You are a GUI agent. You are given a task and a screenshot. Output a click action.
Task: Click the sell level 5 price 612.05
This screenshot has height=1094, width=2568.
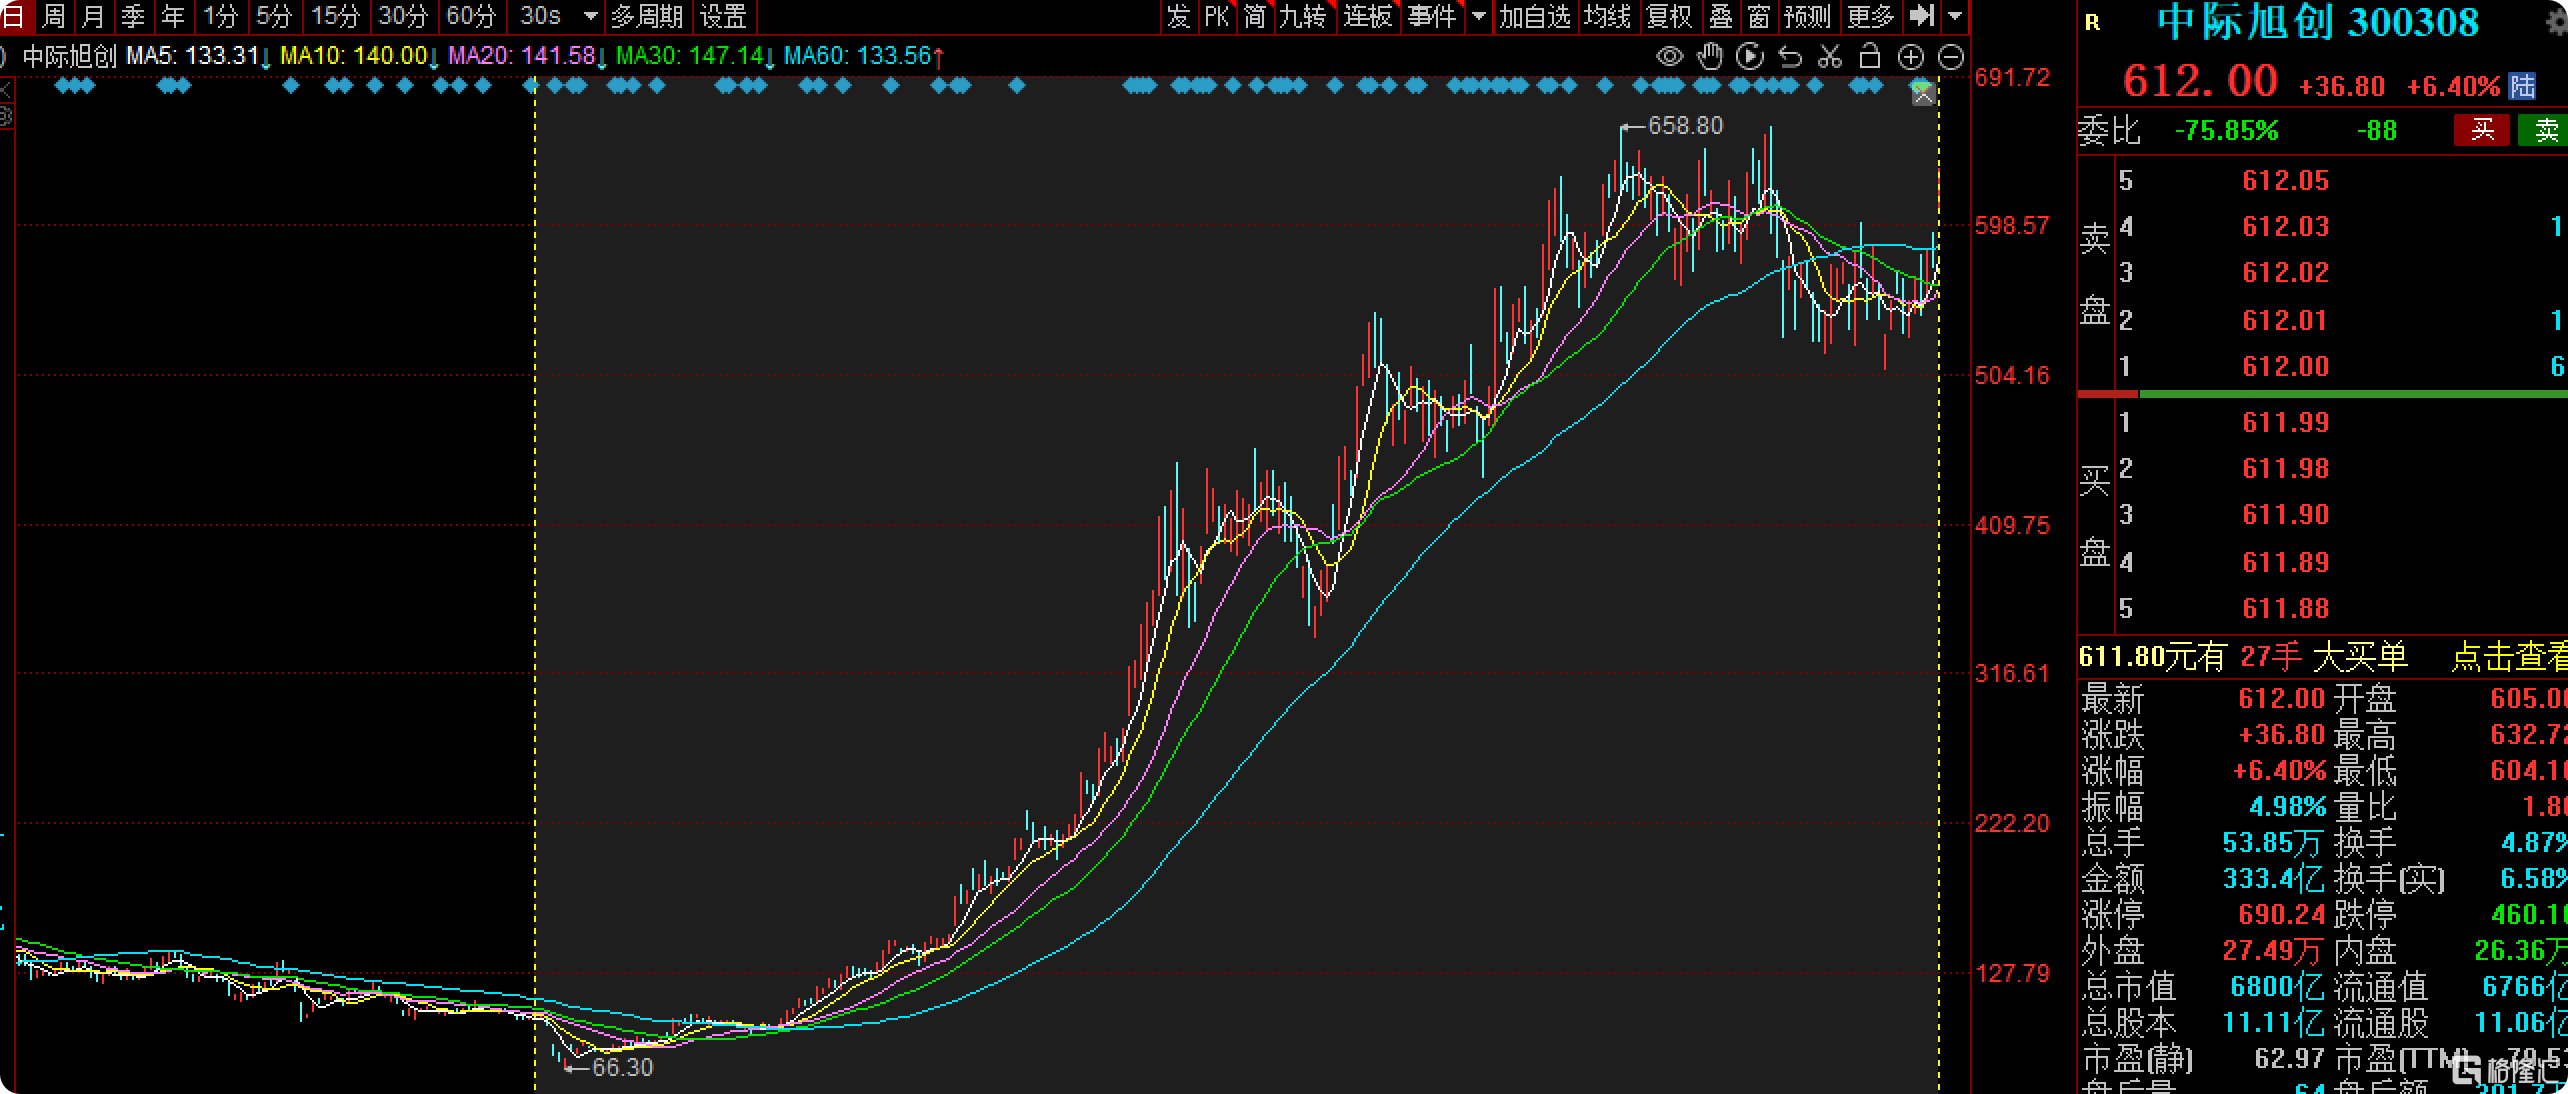2285,181
